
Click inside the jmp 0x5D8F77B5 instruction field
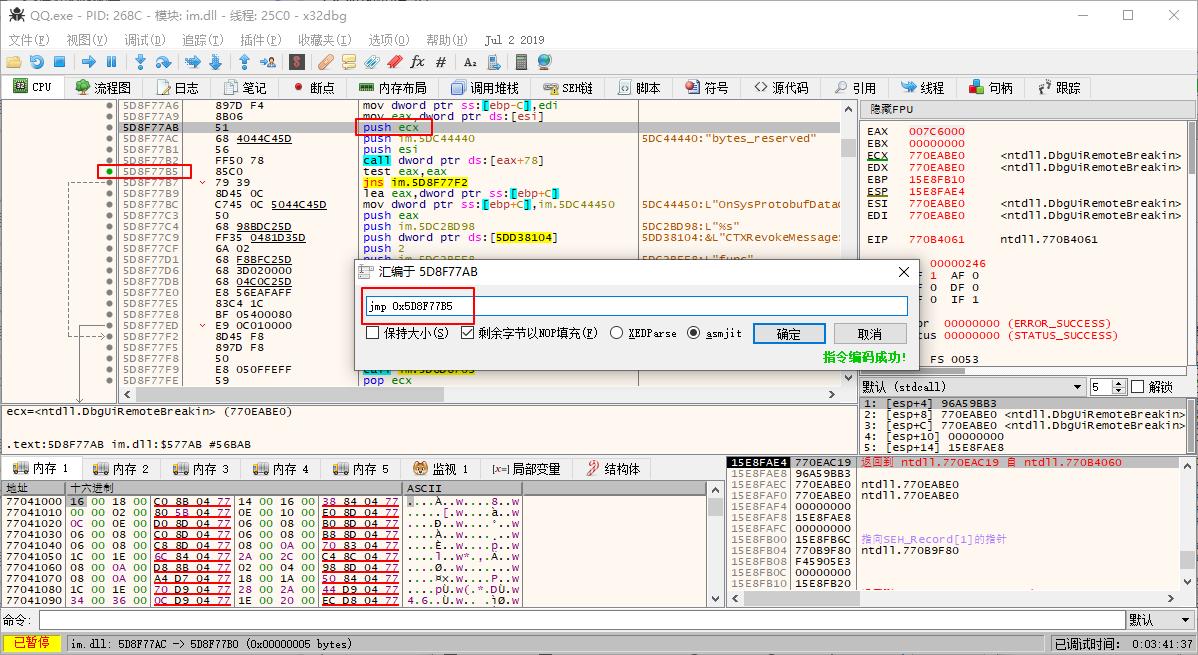pos(500,306)
